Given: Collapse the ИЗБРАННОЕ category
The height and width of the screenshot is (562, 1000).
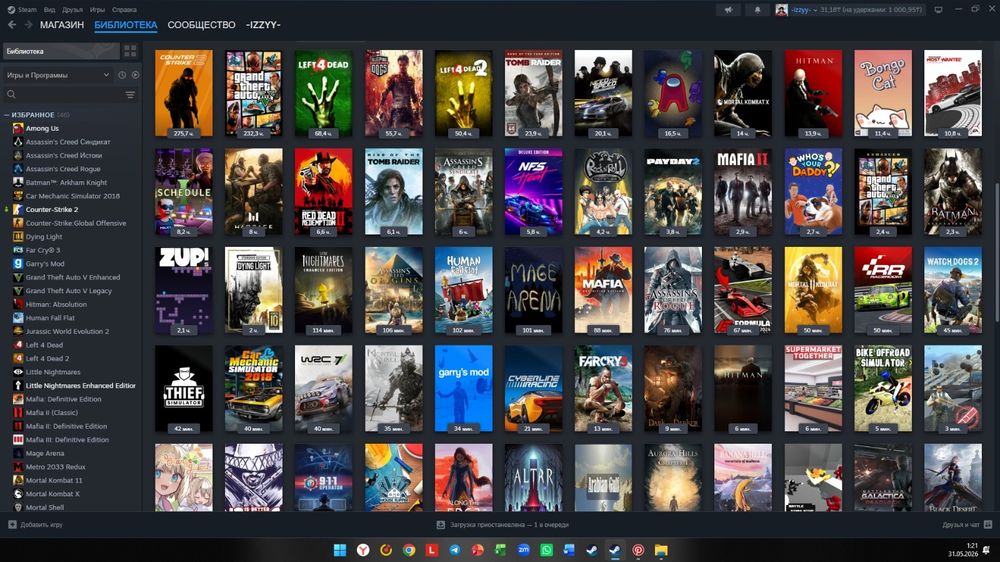Looking at the screenshot, I should (x=7, y=115).
